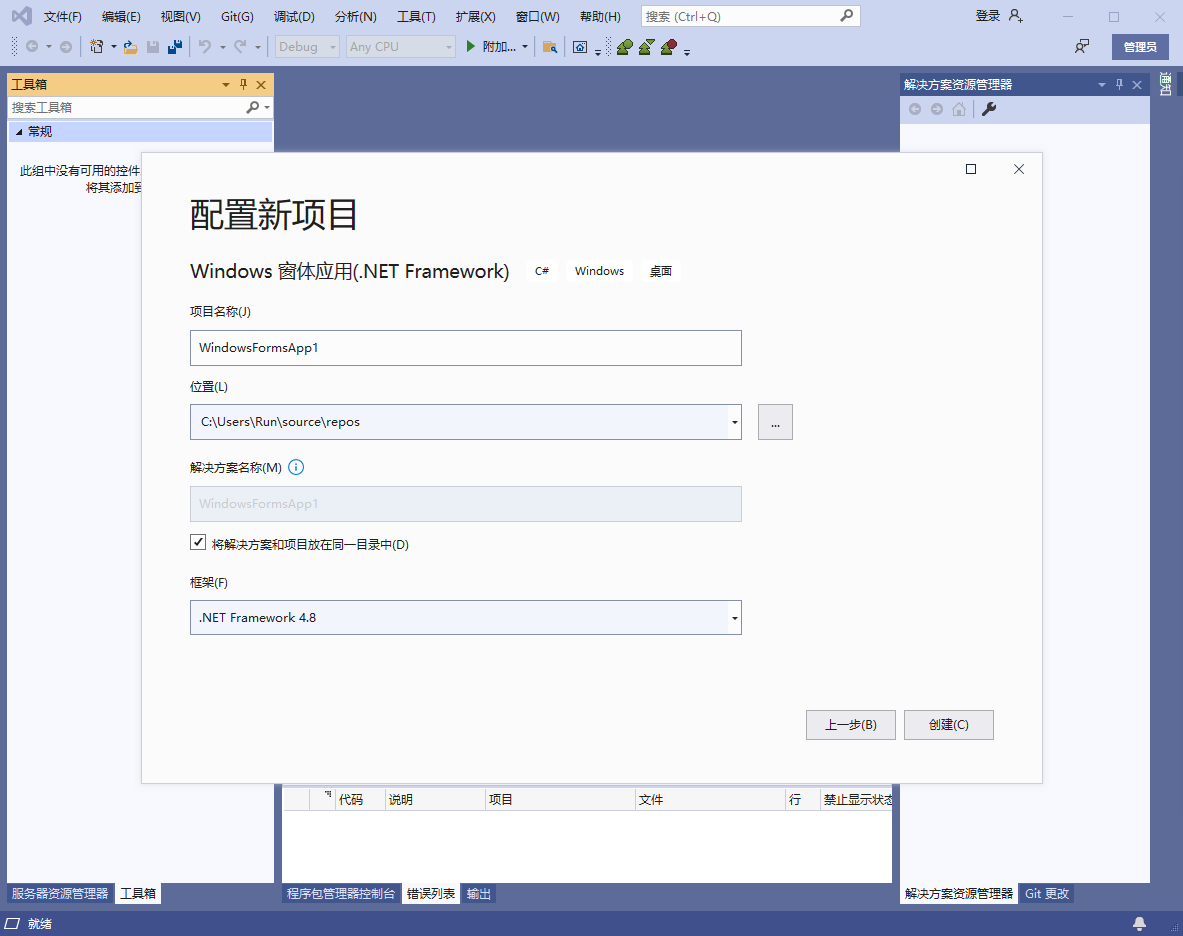This screenshot has height=936, width=1183.
Task: Open the info icon beside 解决方案名称(M)
Action: coord(295,466)
